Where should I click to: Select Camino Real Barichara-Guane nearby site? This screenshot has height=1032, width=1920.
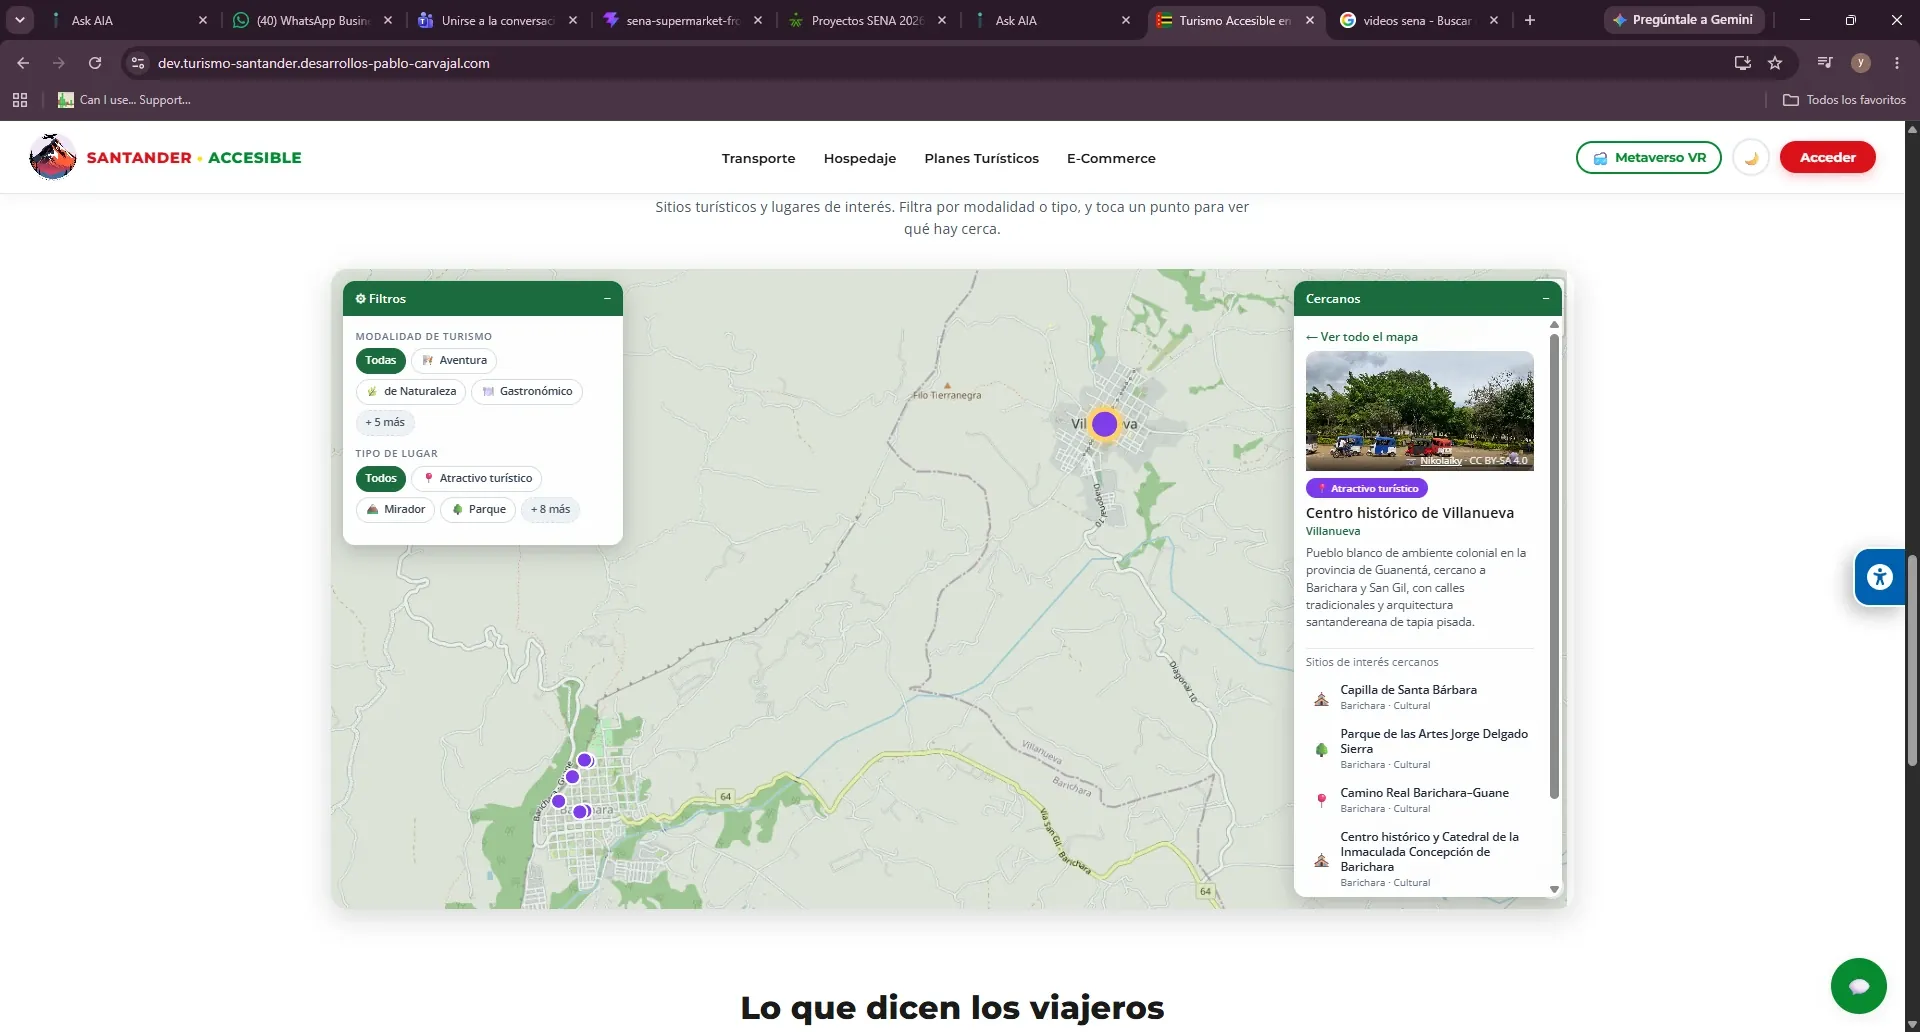coord(1419,800)
